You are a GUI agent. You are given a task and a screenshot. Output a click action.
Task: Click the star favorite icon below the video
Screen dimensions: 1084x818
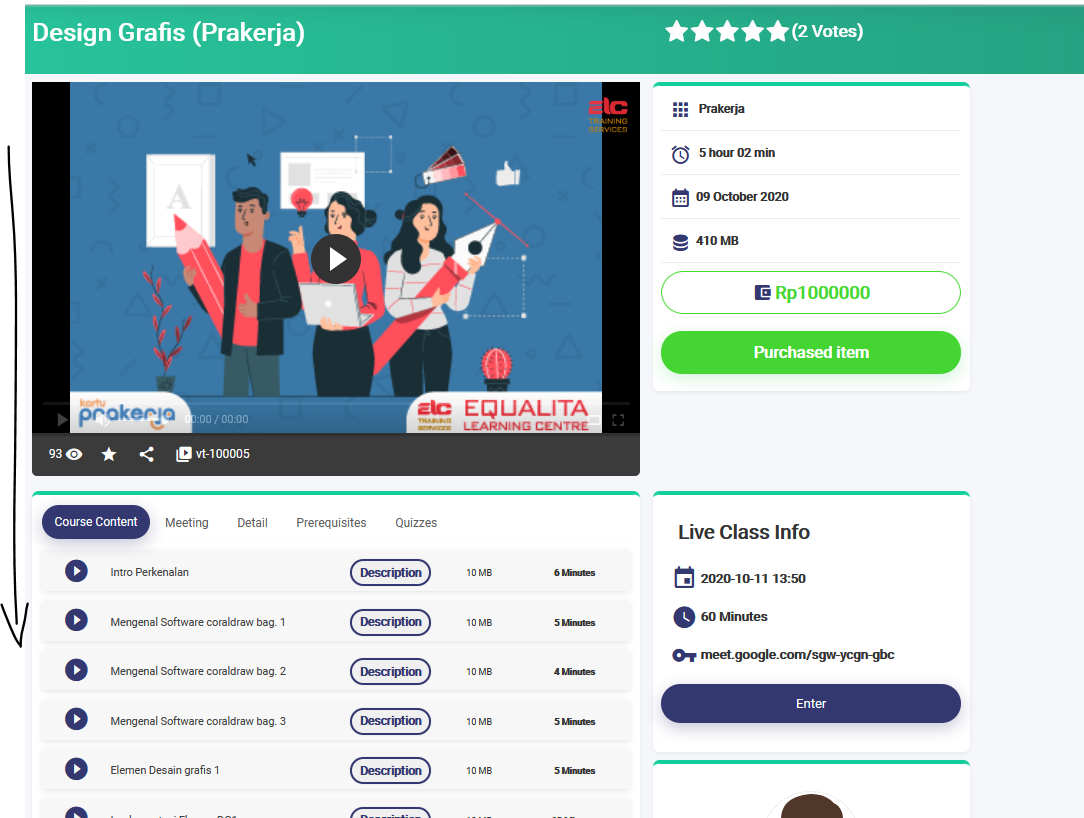point(109,454)
